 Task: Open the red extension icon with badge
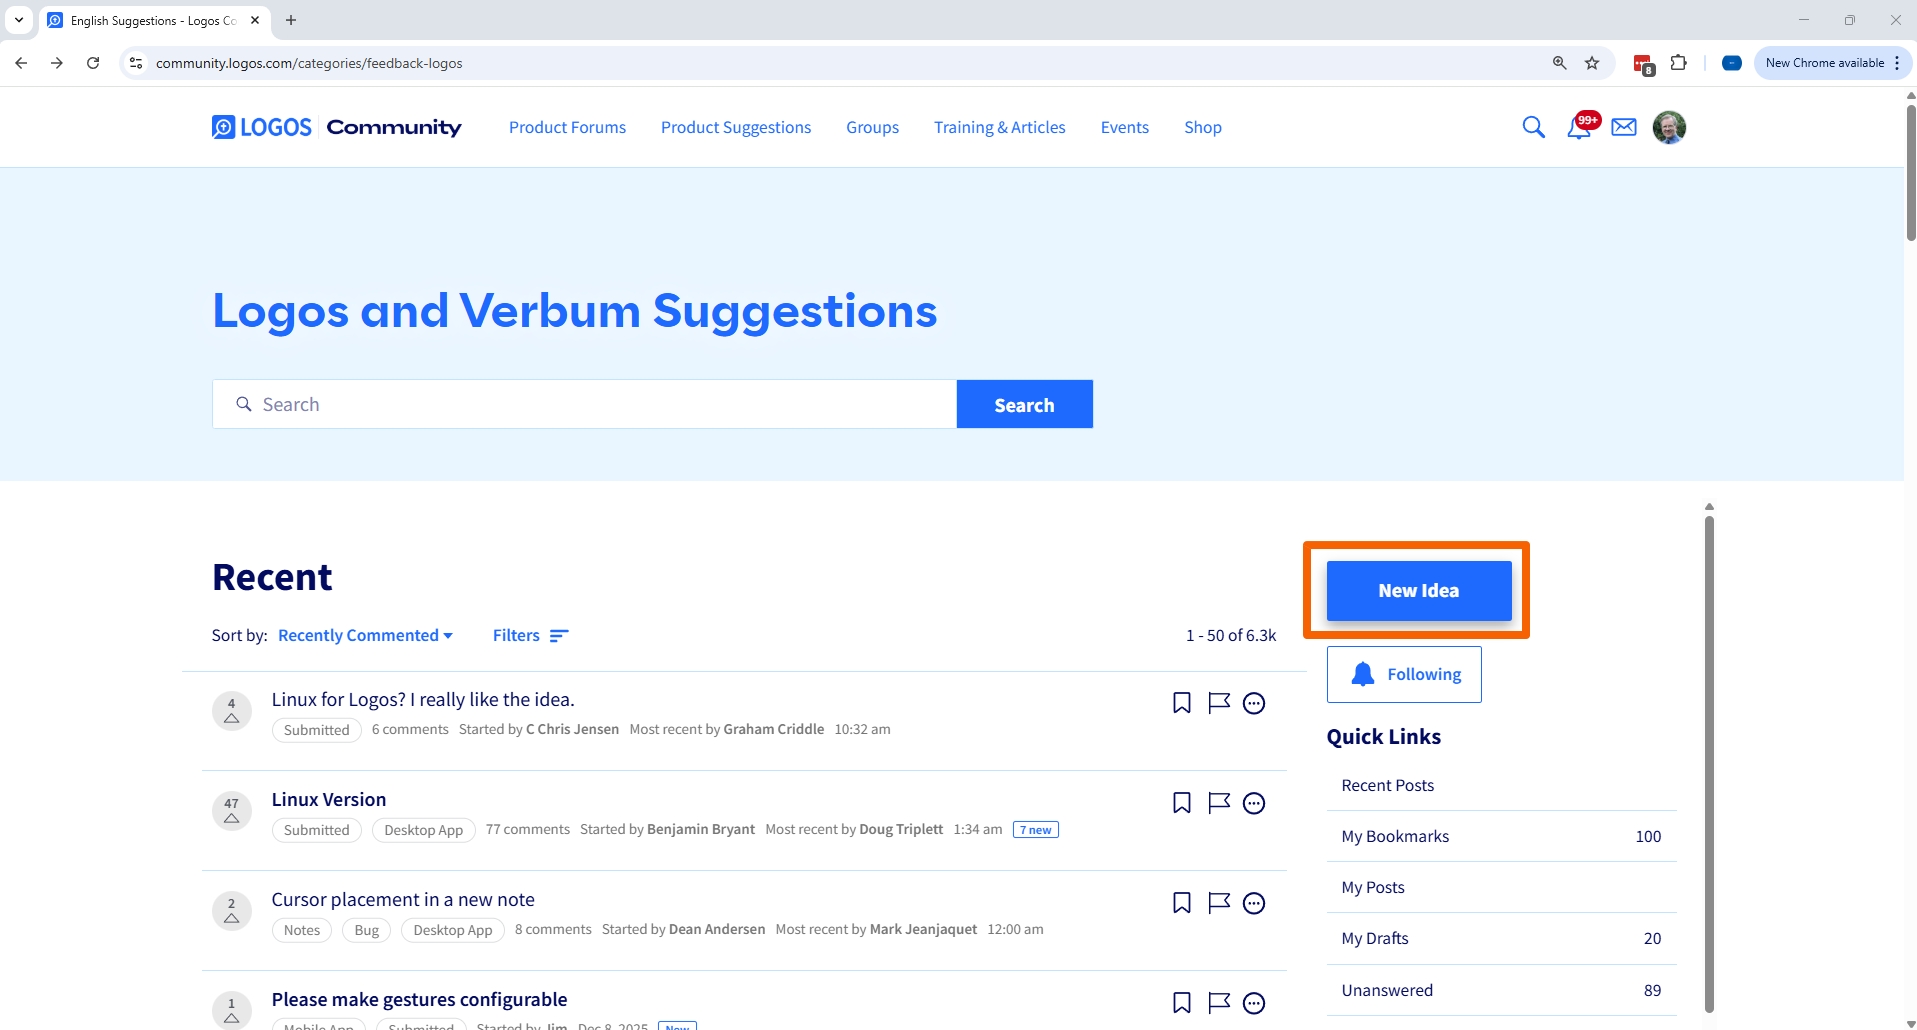[x=1643, y=64]
